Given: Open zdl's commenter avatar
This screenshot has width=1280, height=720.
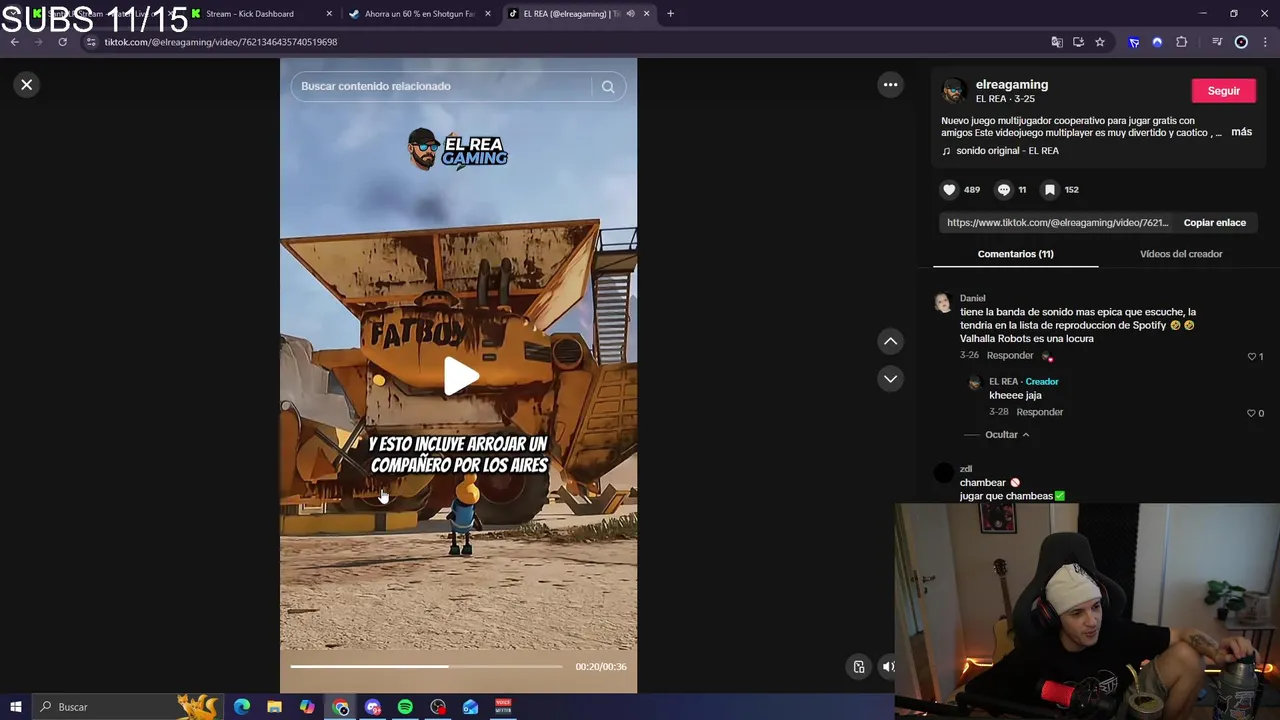Looking at the screenshot, I should tap(943, 473).
